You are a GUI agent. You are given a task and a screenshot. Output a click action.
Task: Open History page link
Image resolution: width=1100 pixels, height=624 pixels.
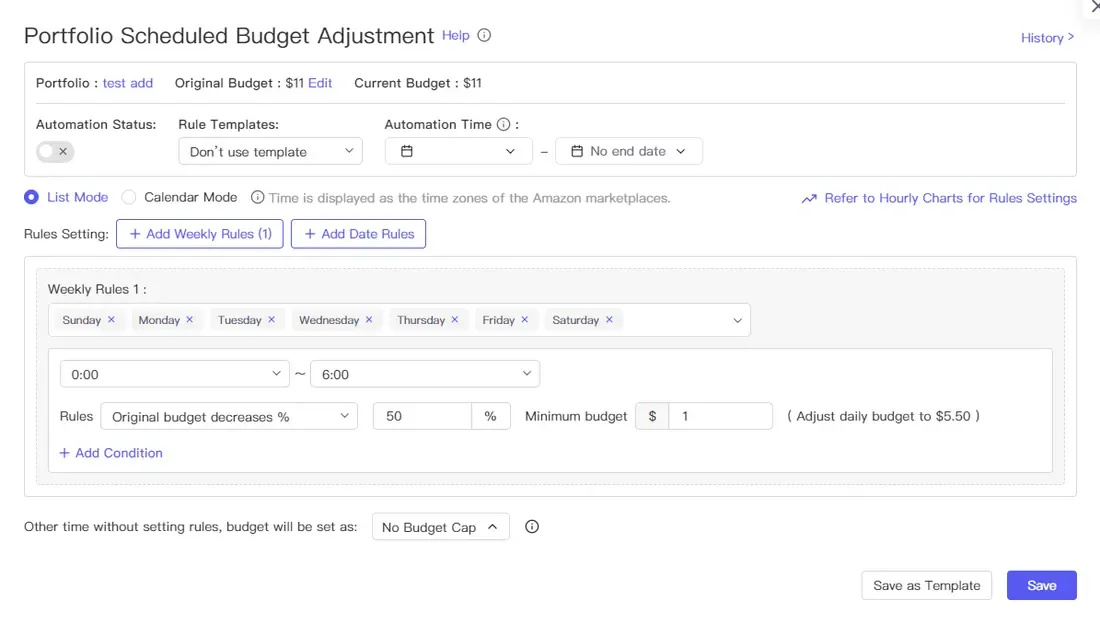[1047, 38]
